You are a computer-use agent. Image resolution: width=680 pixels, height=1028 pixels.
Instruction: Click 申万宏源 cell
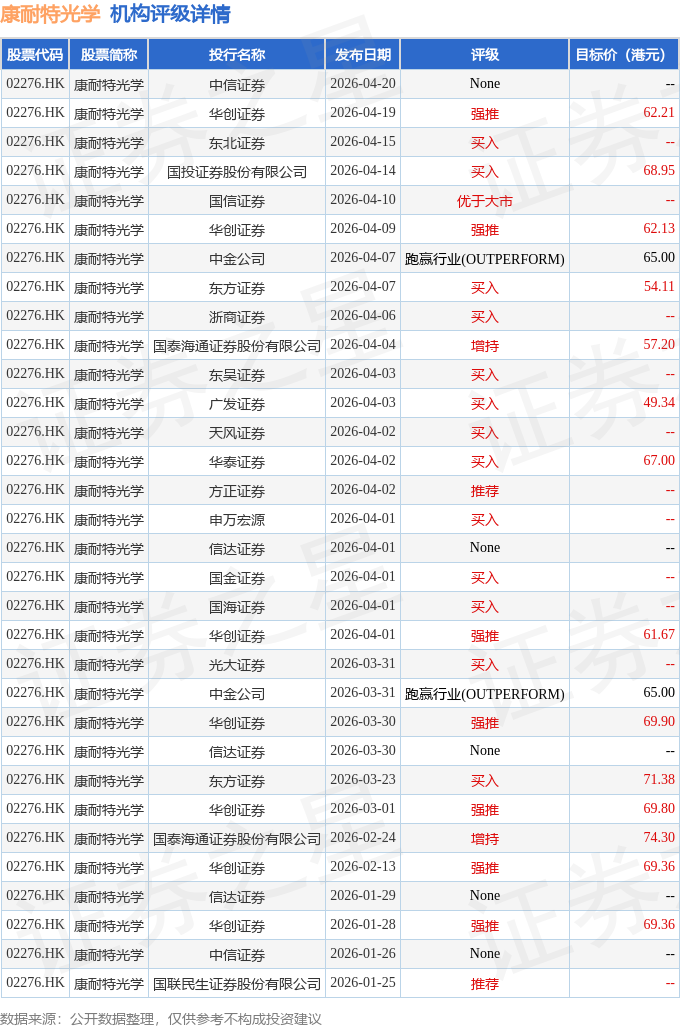237,520
